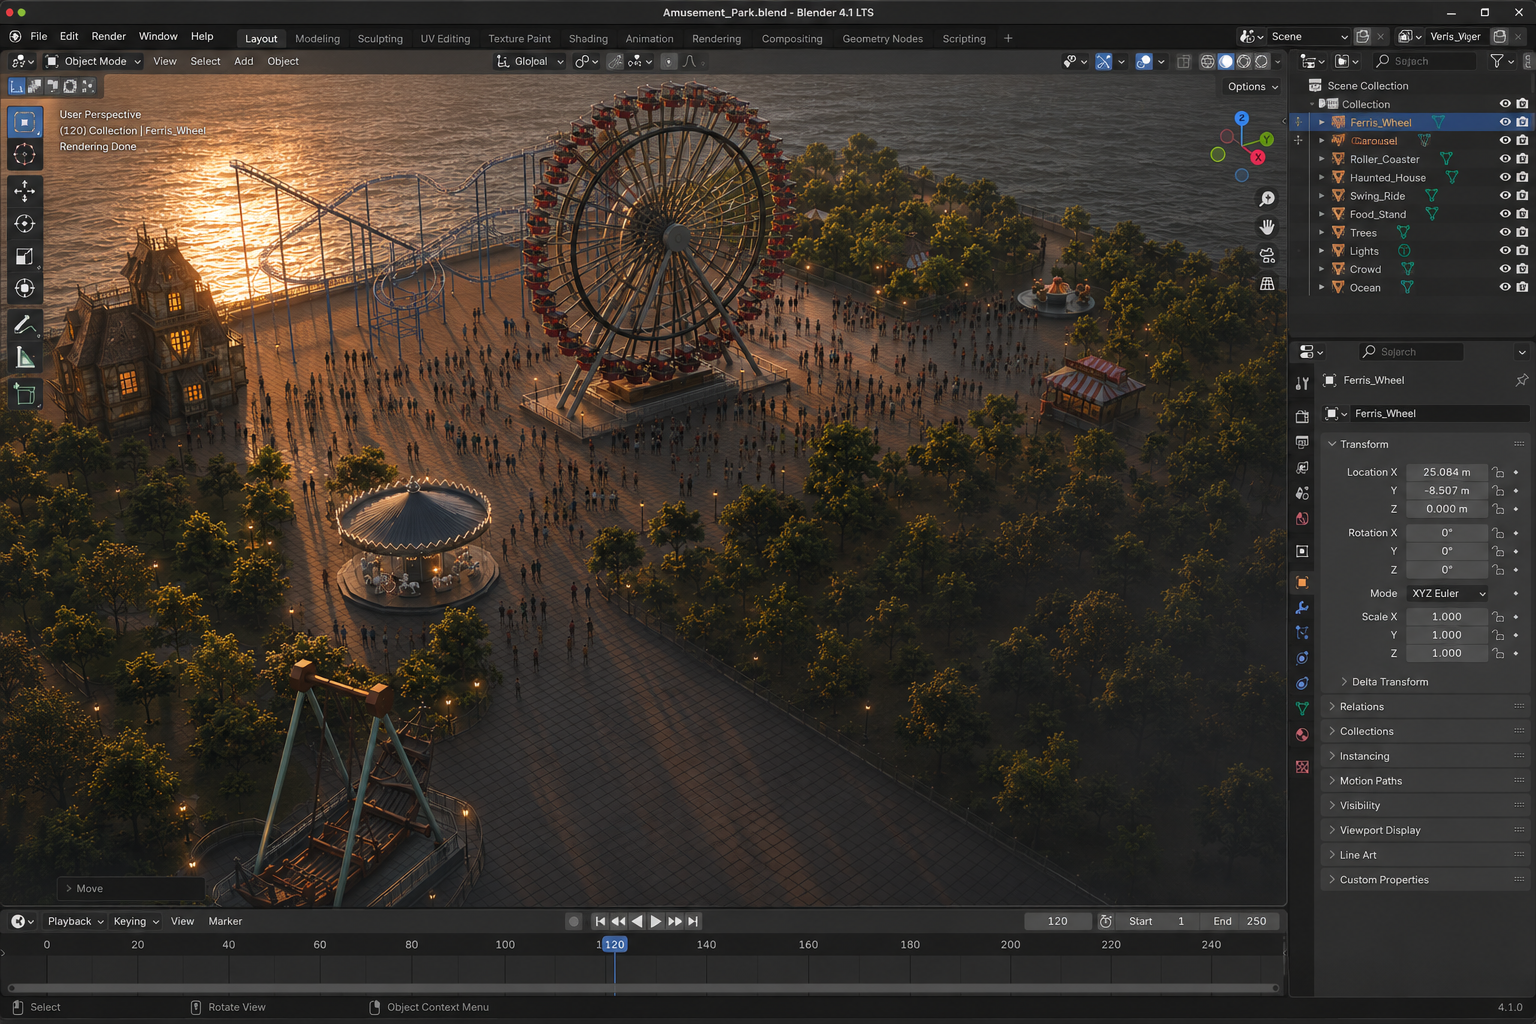Jump to the timeline end frame
Screen dimensions: 1536x1024
coord(693,921)
